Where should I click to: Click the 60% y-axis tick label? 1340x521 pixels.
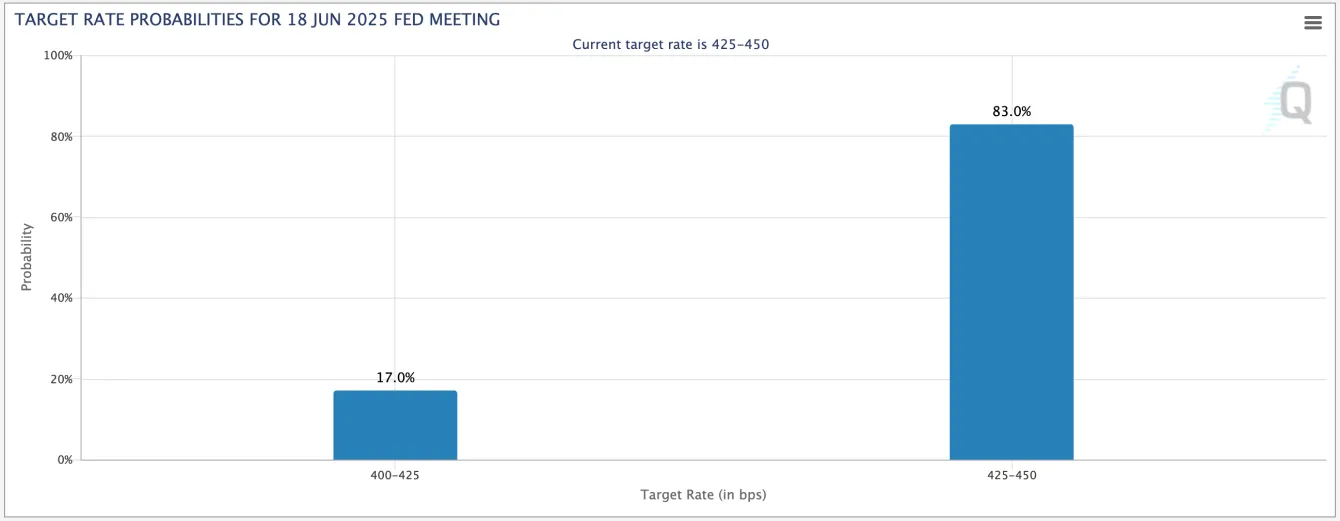point(61,218)
